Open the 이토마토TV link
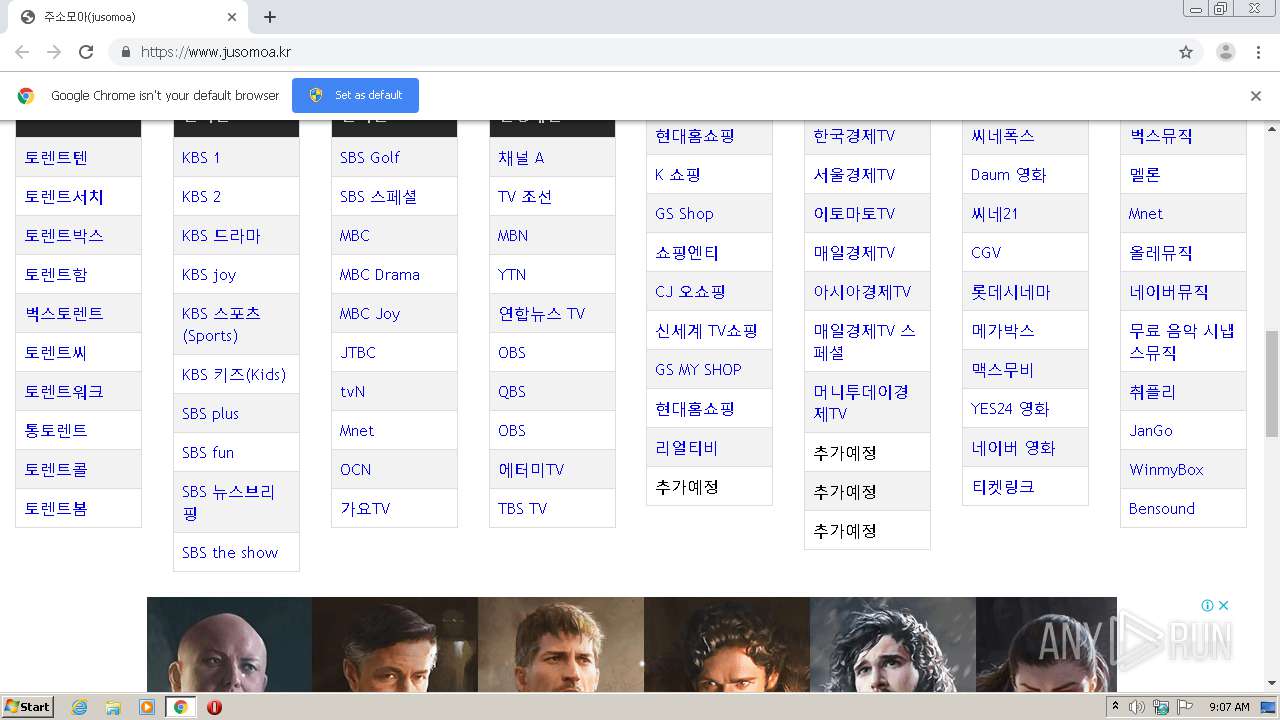 (x=854, y=214)
